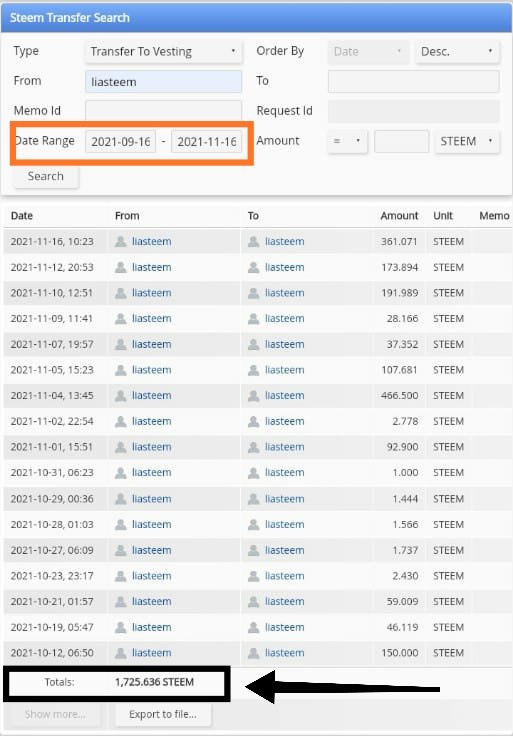The height and width of the screenshot is (736, 513).
Task: Click the From user icon in 2021-10-28 row
Action: [x=121, y=525]
